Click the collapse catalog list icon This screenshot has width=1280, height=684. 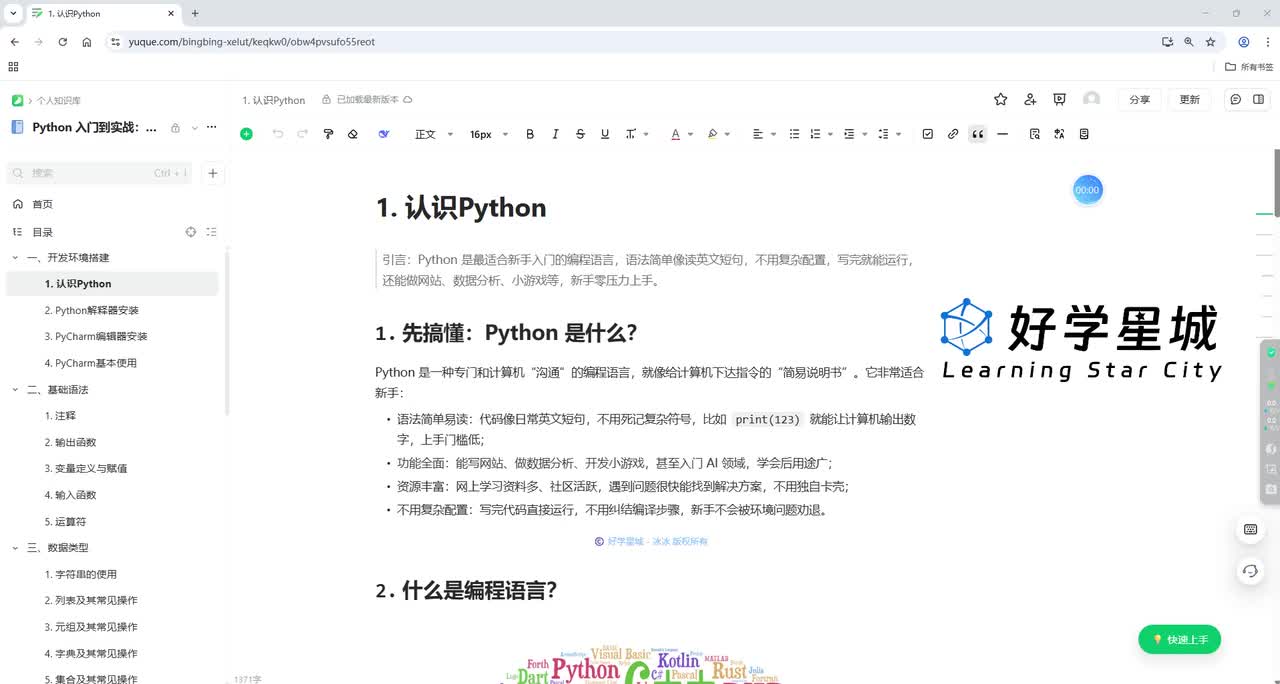pos(211,232)
